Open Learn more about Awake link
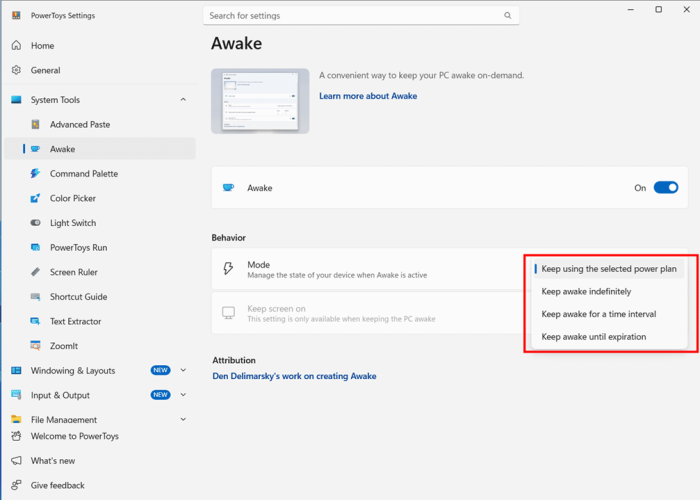 click(x=368, y=96)
